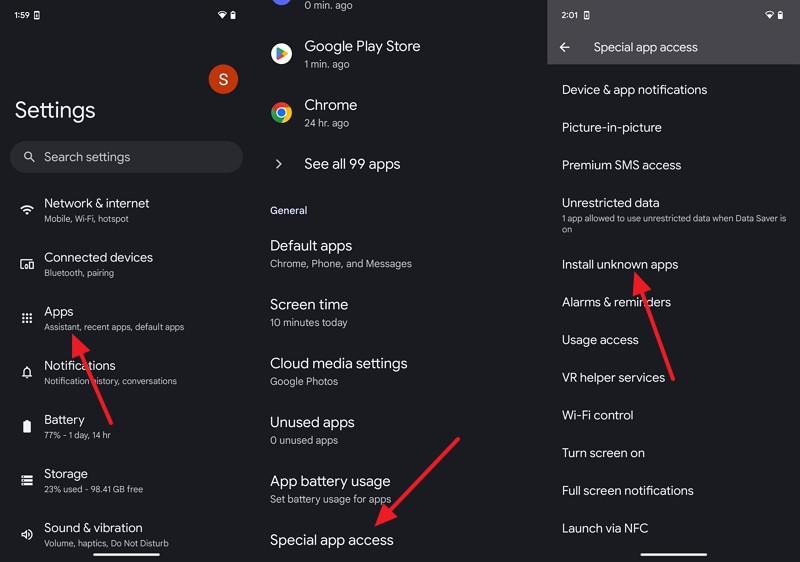Click Wi-Fi status icon on Special app access screen
800x562 pixels.
pyautogui.click(x=769, y=15)
